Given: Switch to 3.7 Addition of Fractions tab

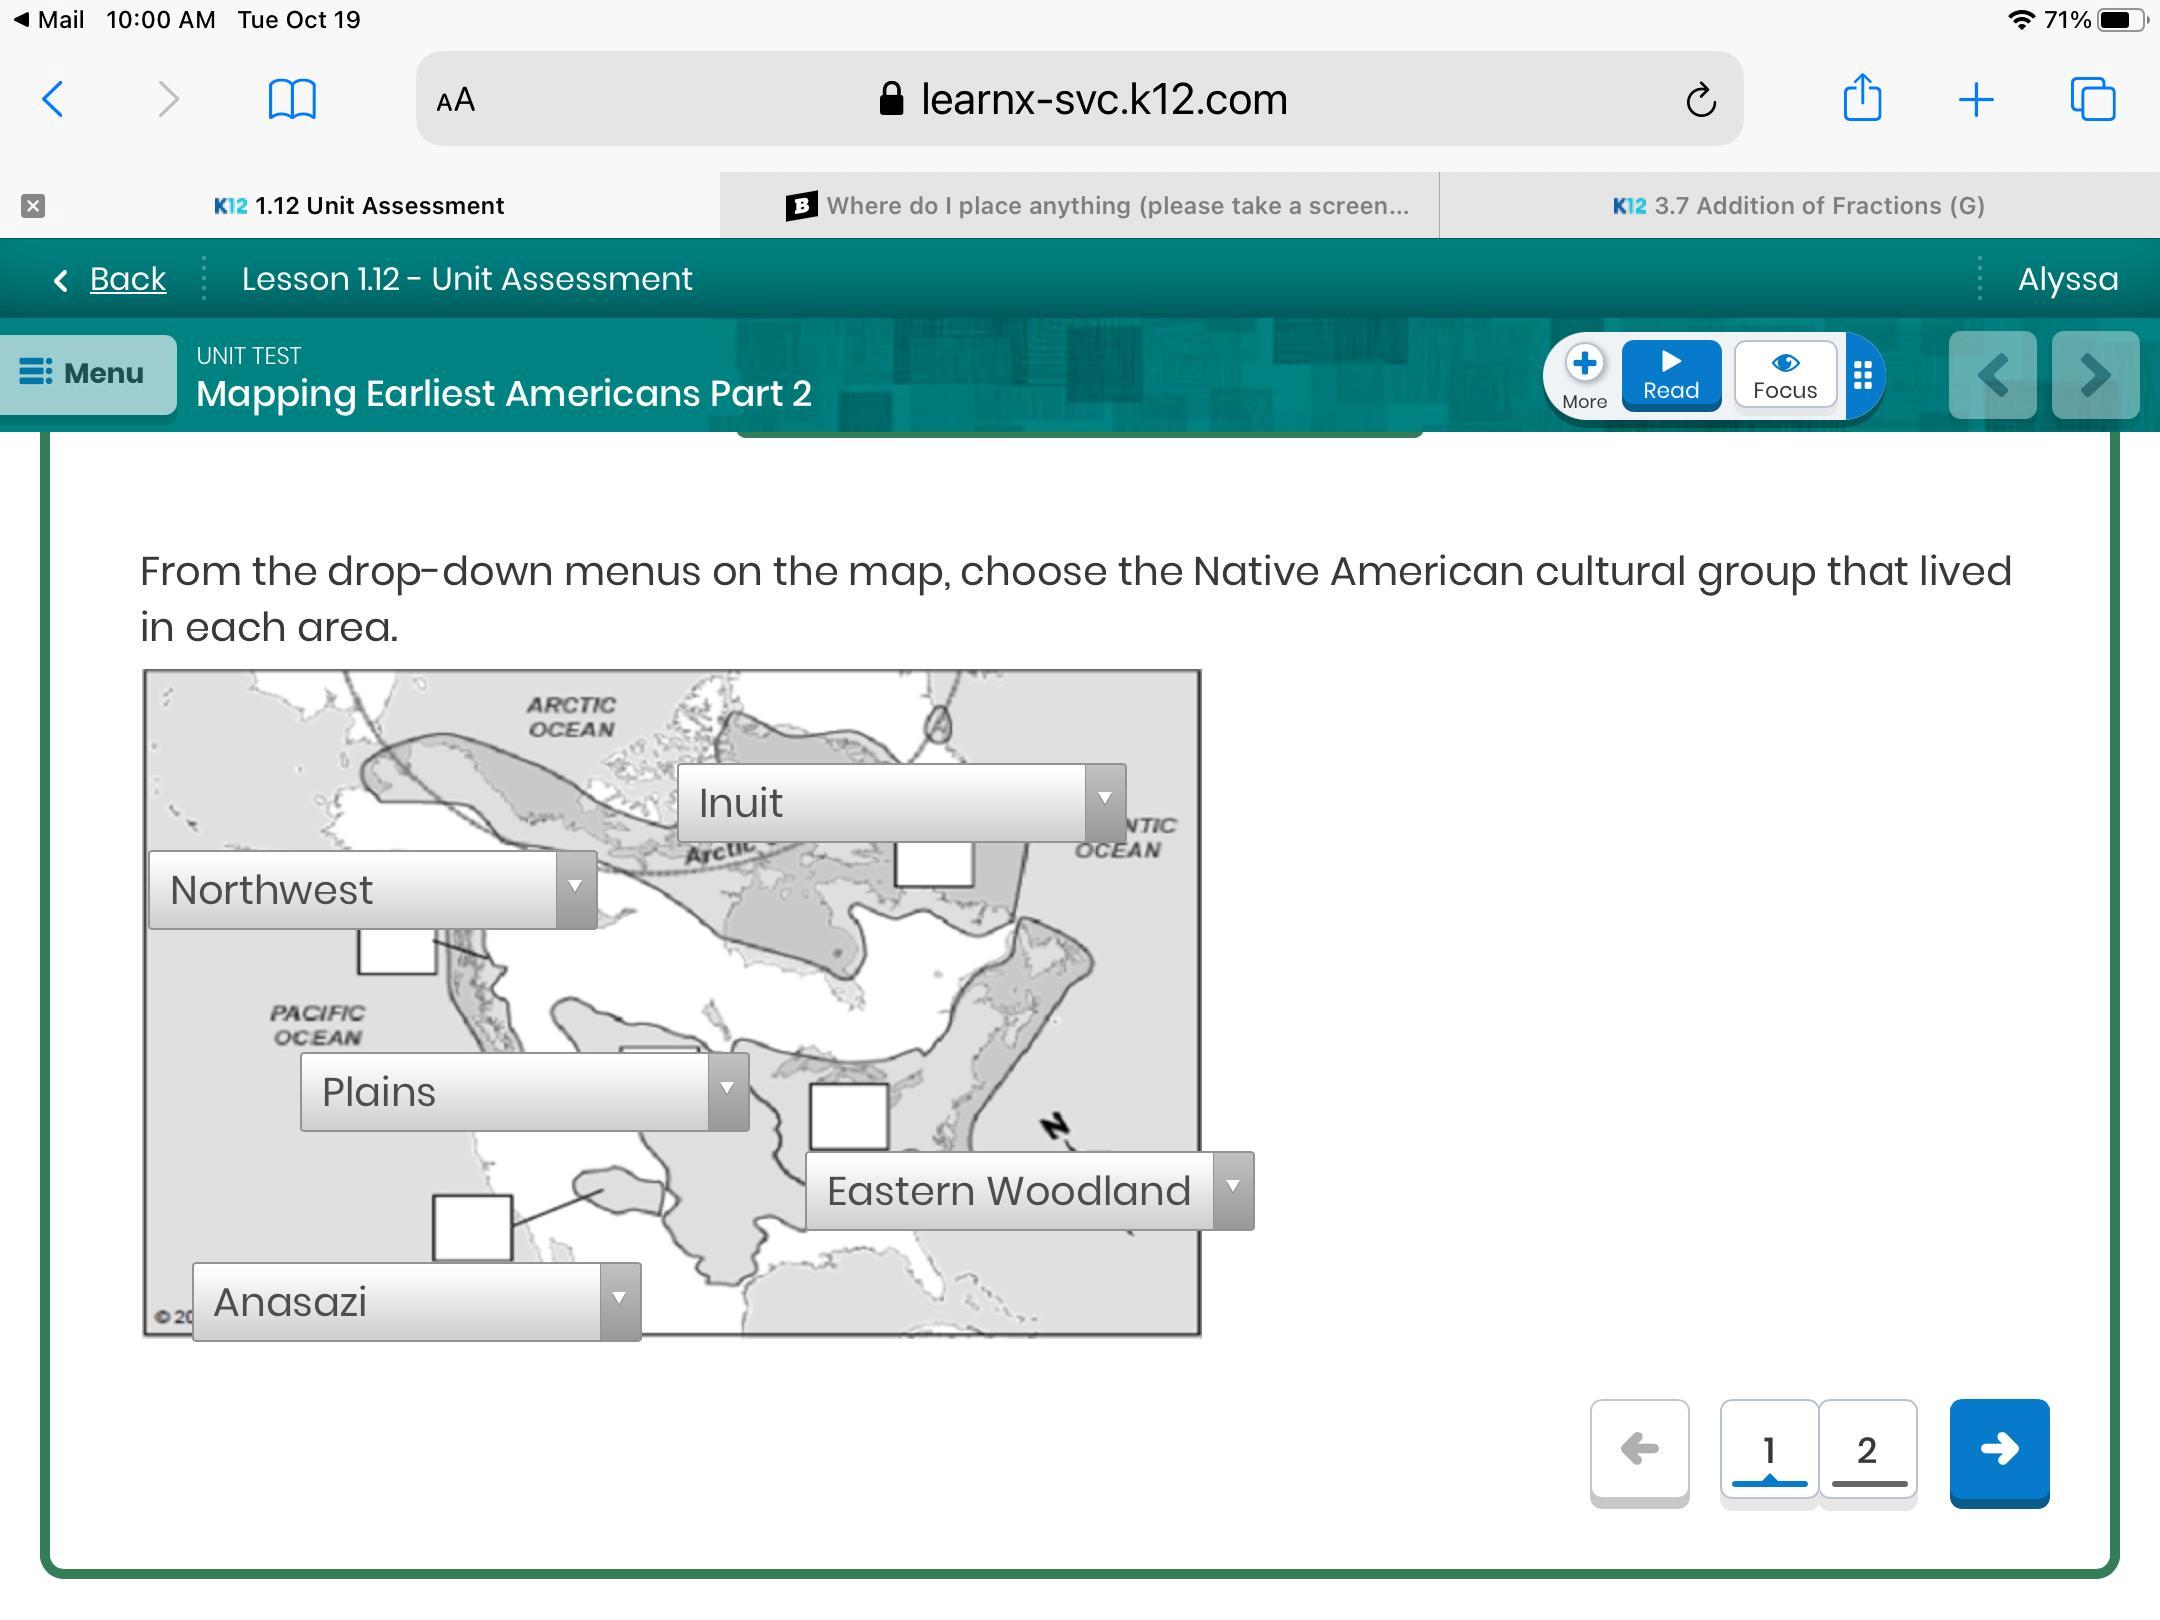Looking at the screenshot, I should point(1798,206).
